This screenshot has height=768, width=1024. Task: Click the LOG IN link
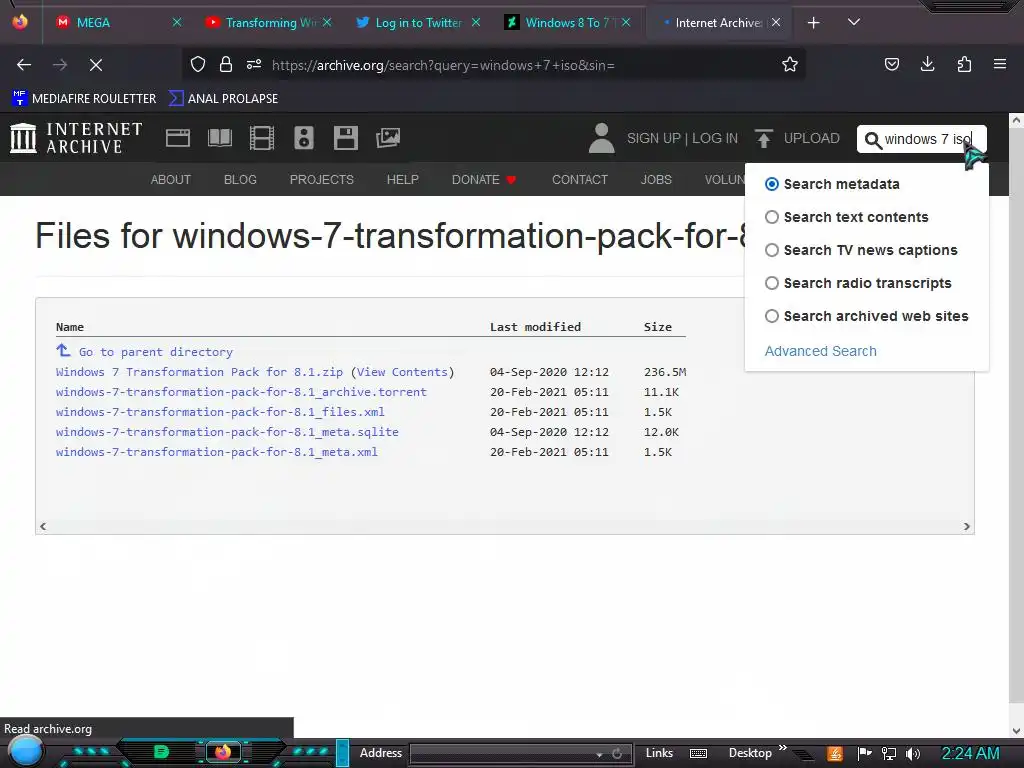tap(714, 138)
